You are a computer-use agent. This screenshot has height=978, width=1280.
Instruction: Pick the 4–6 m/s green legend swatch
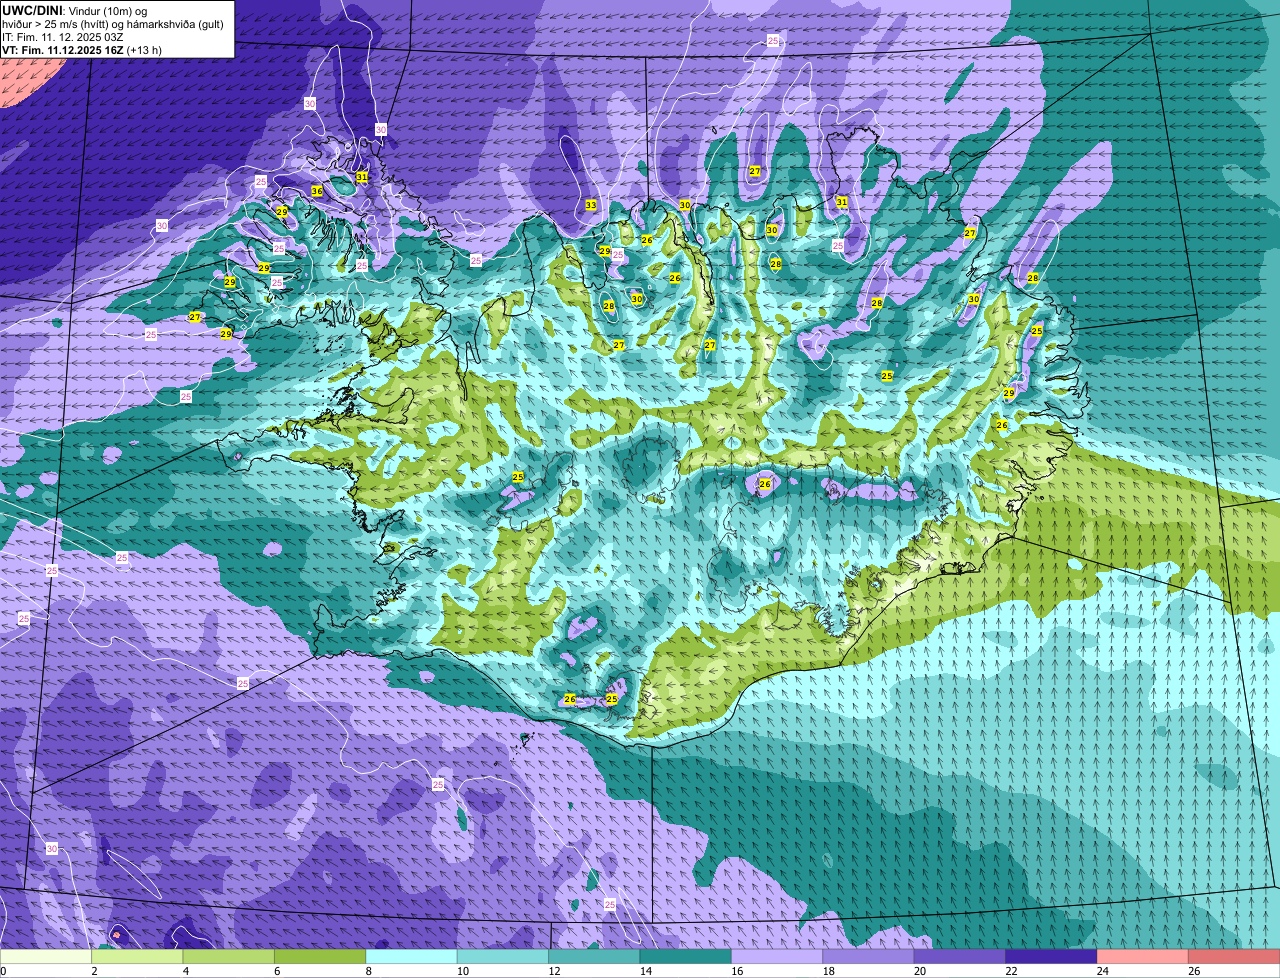click(x=229, y=956)
